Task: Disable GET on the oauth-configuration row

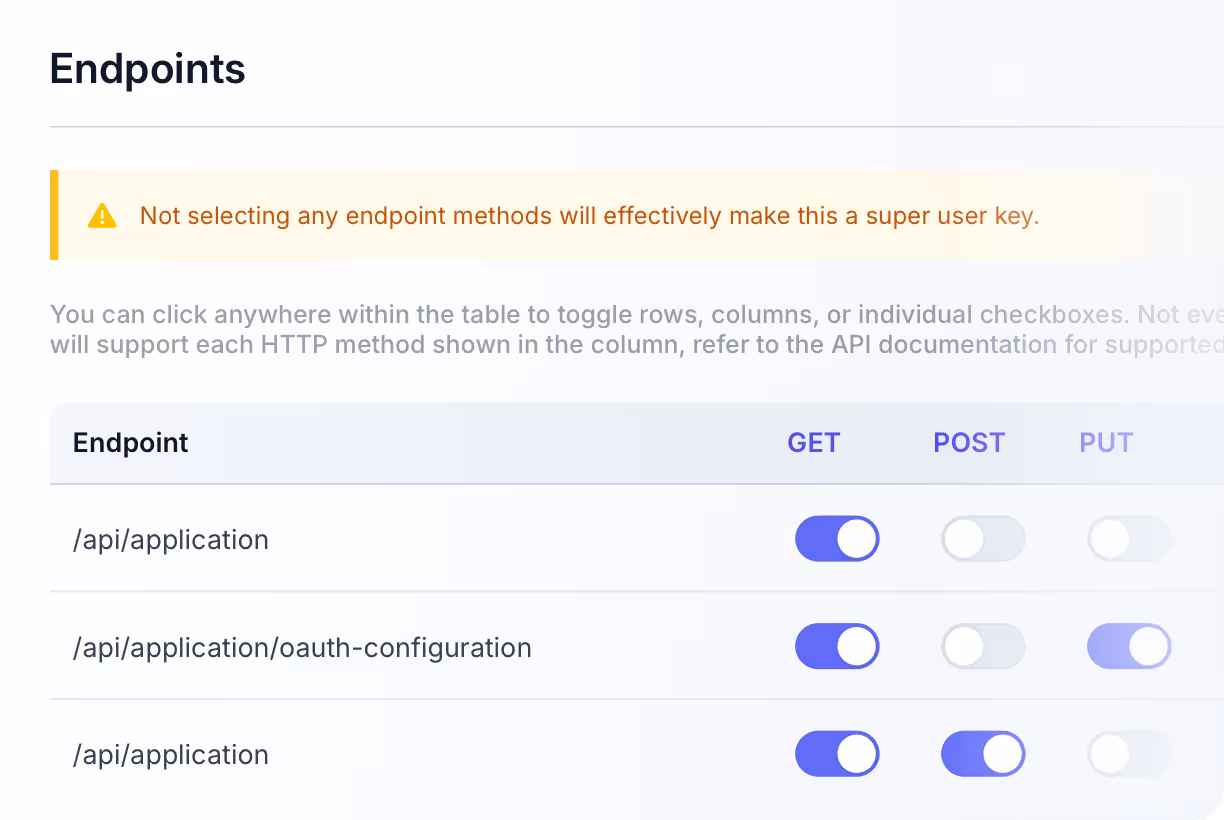Action: [x=837, y=646]
